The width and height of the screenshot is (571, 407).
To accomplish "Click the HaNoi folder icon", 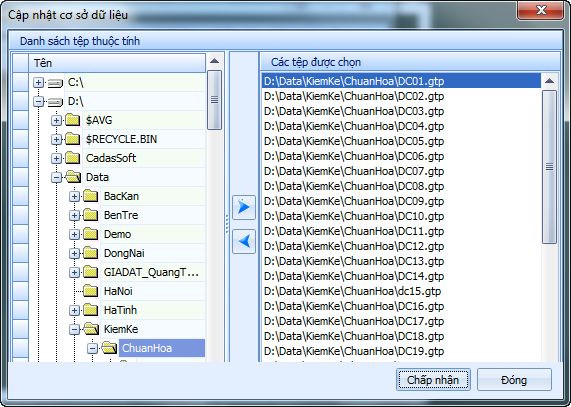I will tap(91, 291).
